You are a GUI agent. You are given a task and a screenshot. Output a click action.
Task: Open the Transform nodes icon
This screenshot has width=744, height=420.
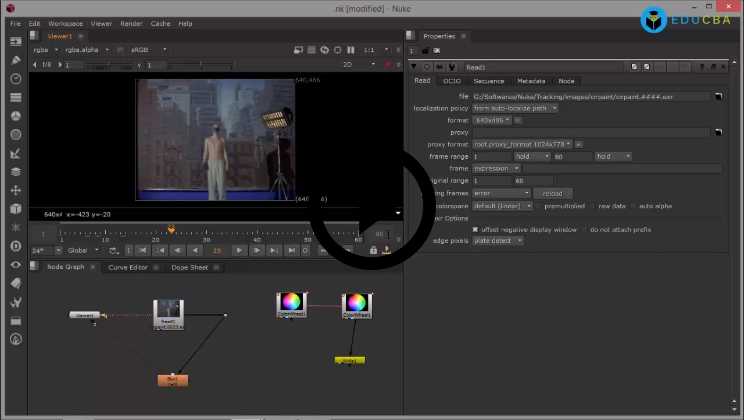[x=15, y=190]
